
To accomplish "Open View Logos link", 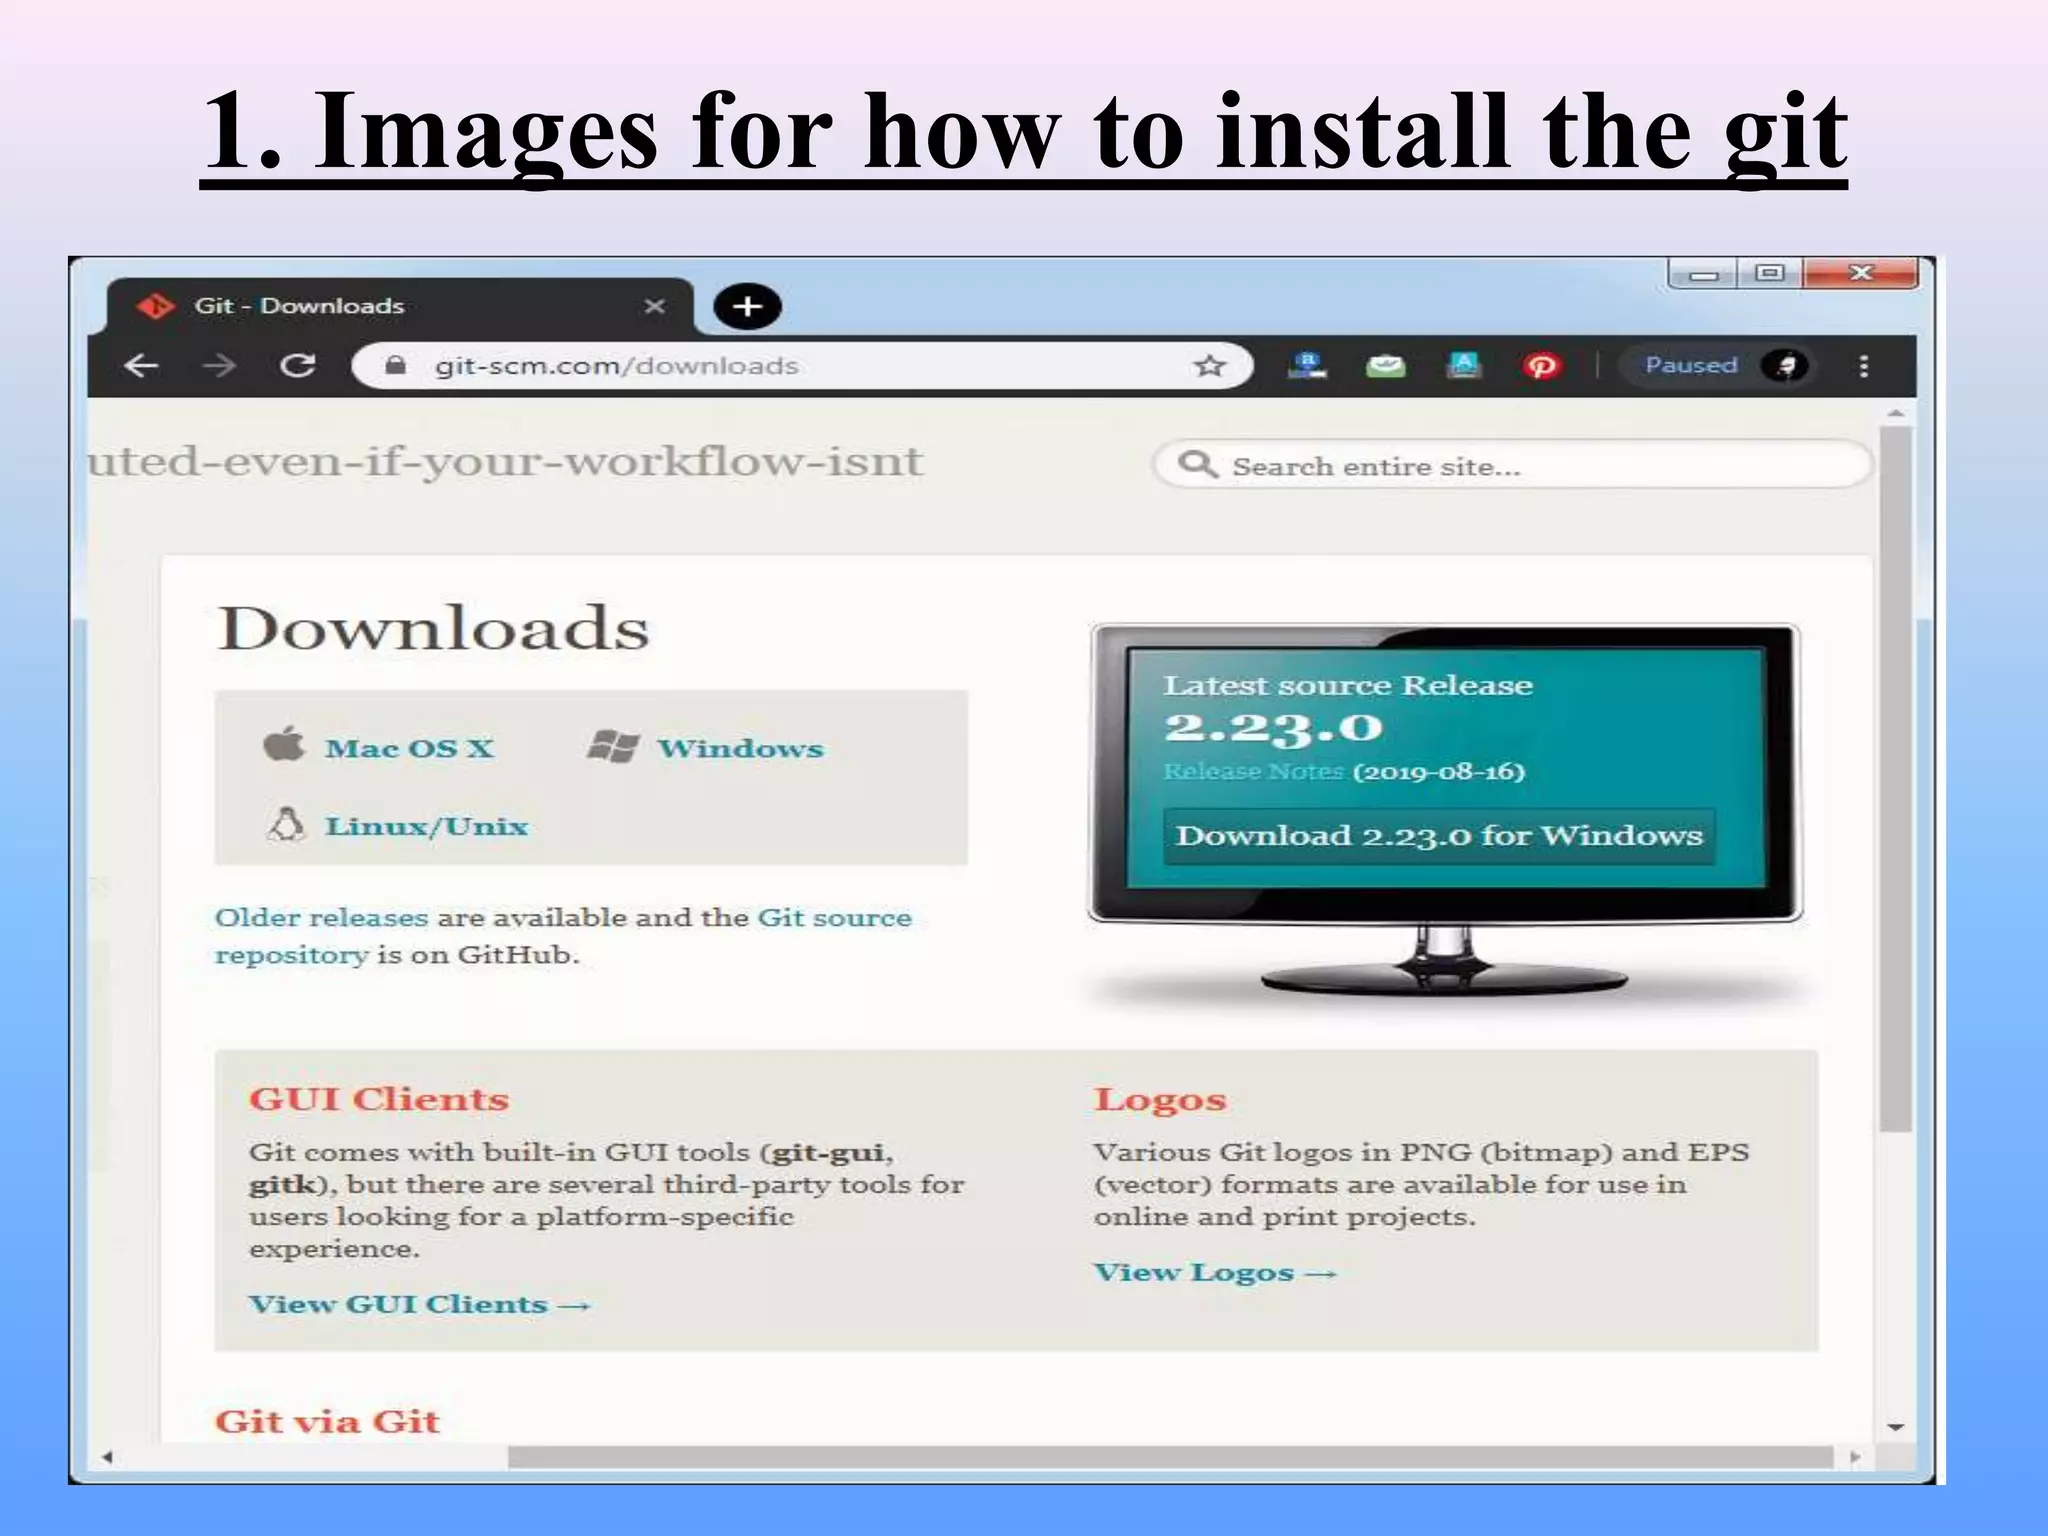I will [x=1214, y=1272].
